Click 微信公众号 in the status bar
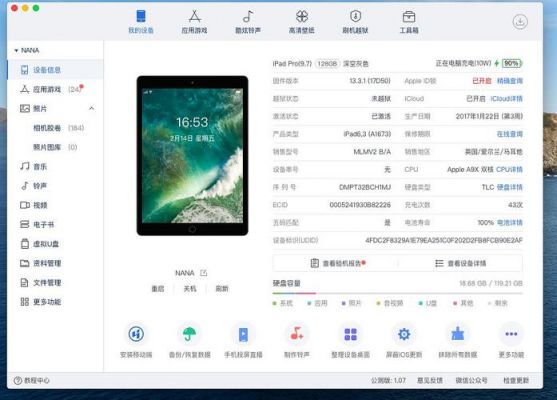Image resolution: width=557 pixels, height=400 pixels. [471, 380]
